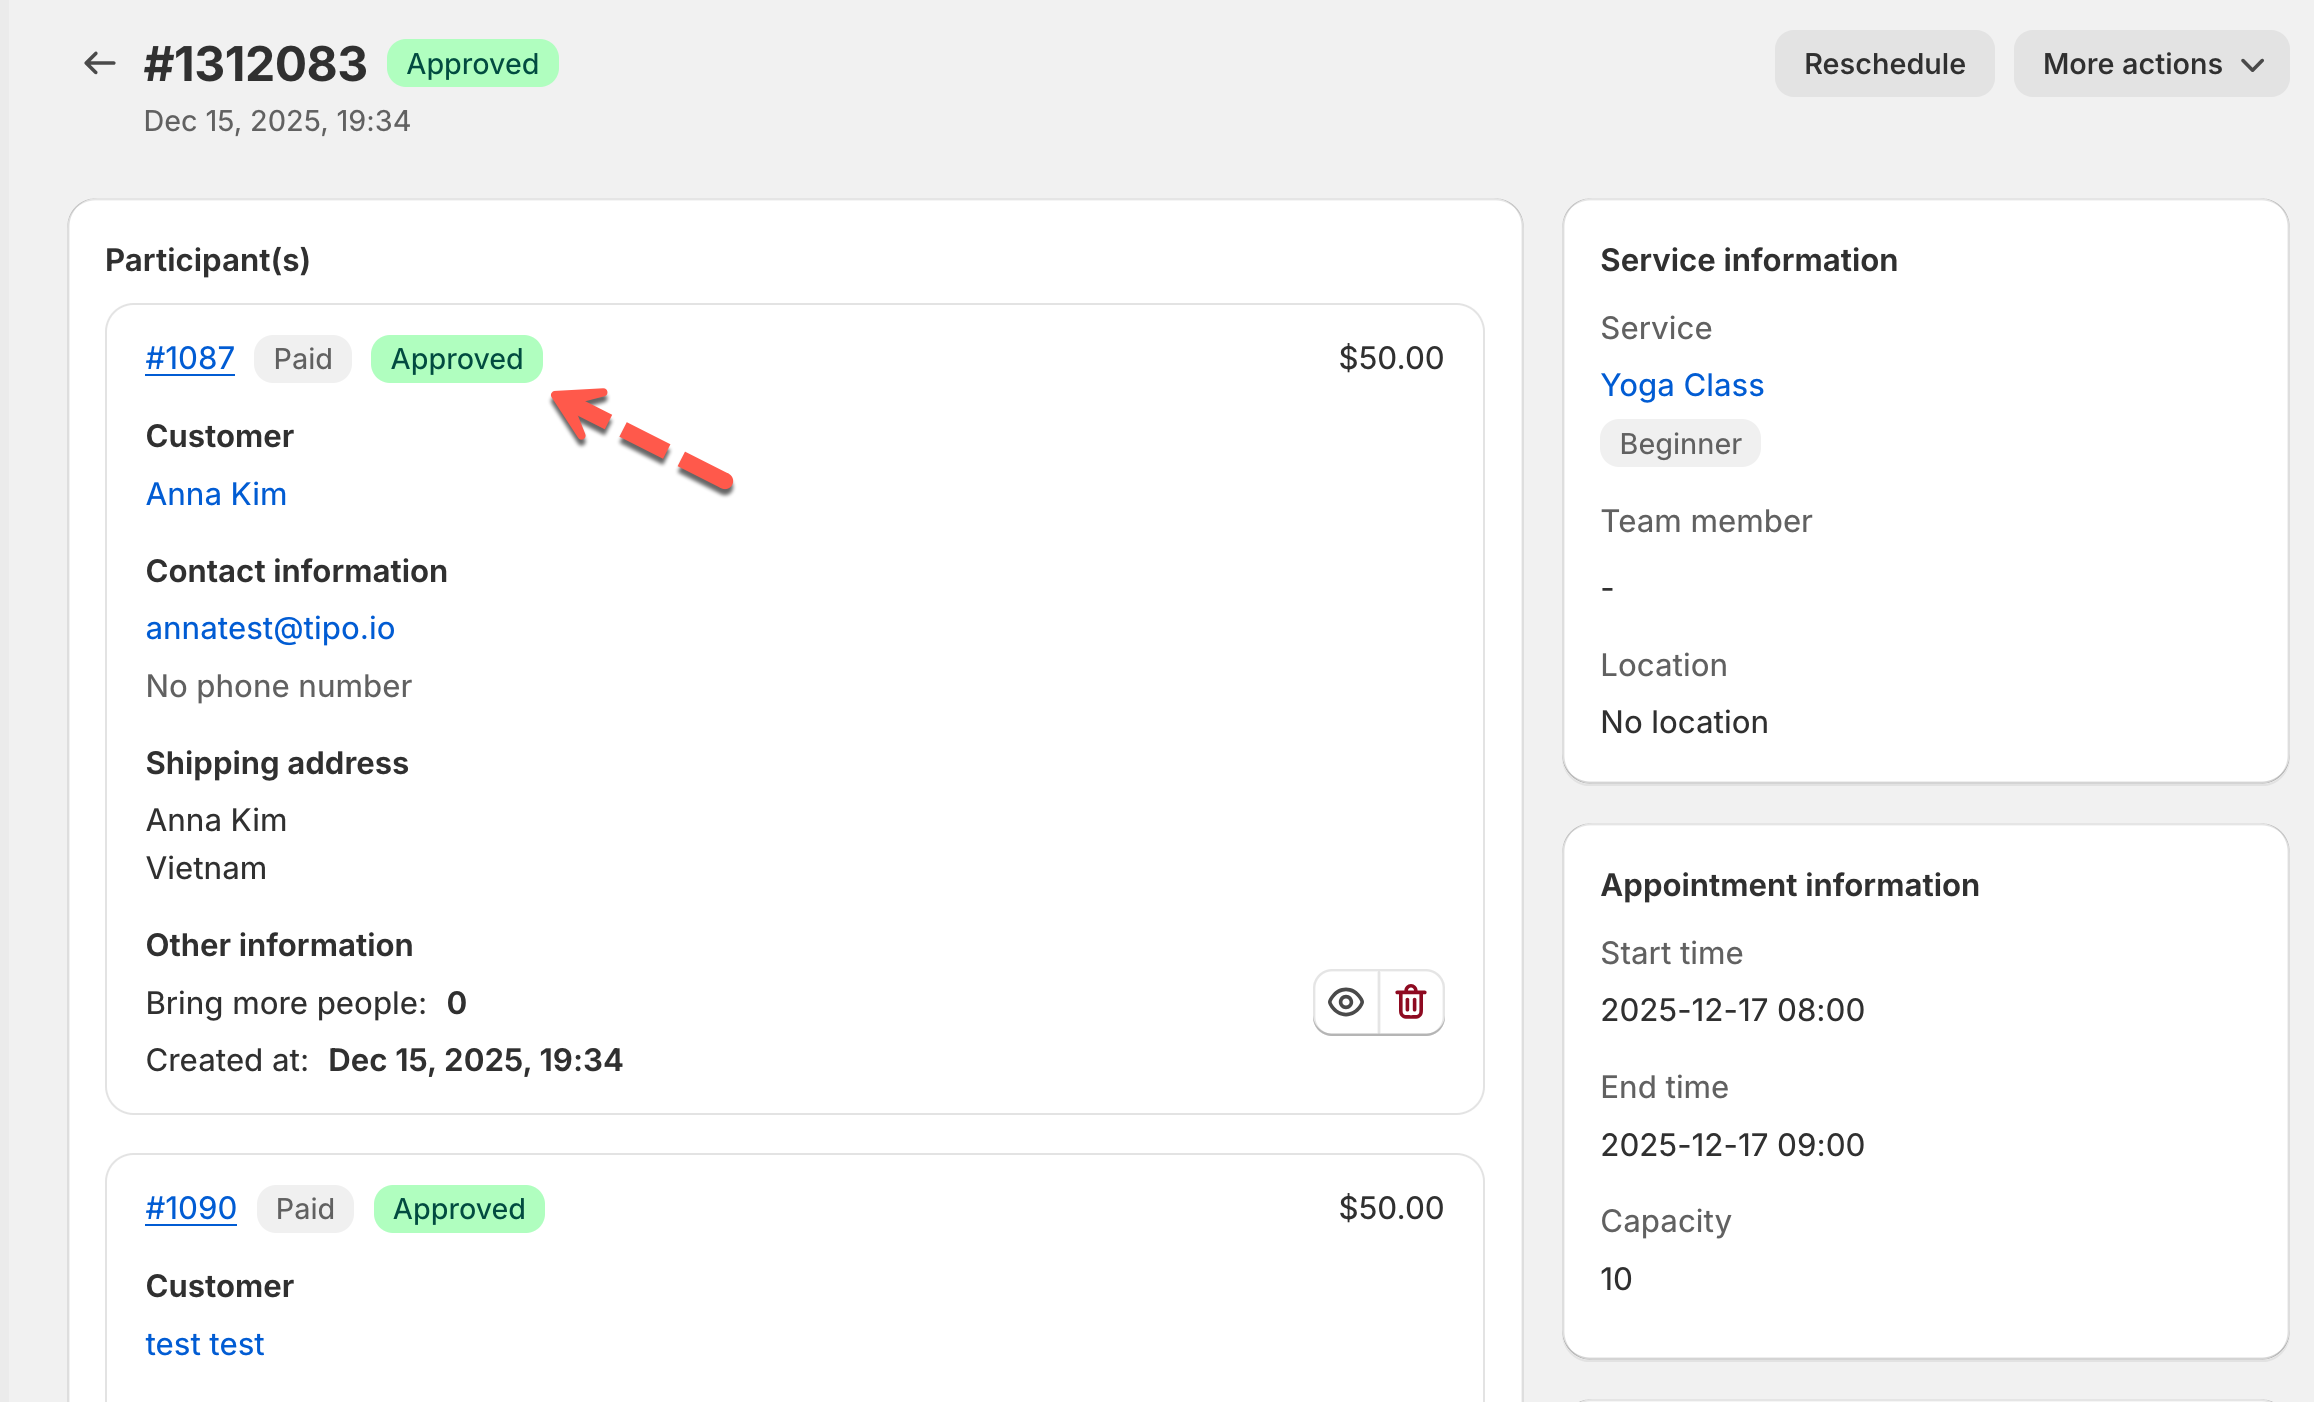
Task: Click the Approved badge beside #1312083
Action: pyautogui.click(x=472, y=64)
